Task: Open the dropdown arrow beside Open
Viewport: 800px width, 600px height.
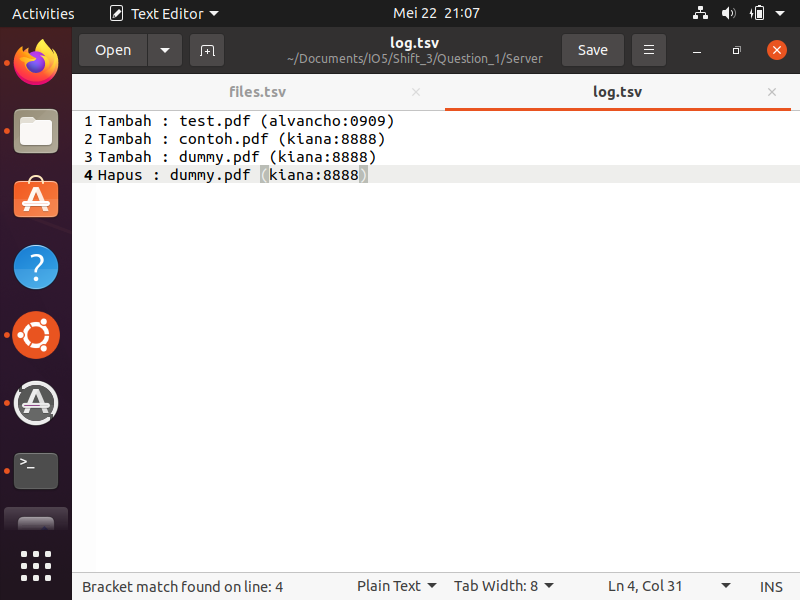Action: [x=164, y=49]
